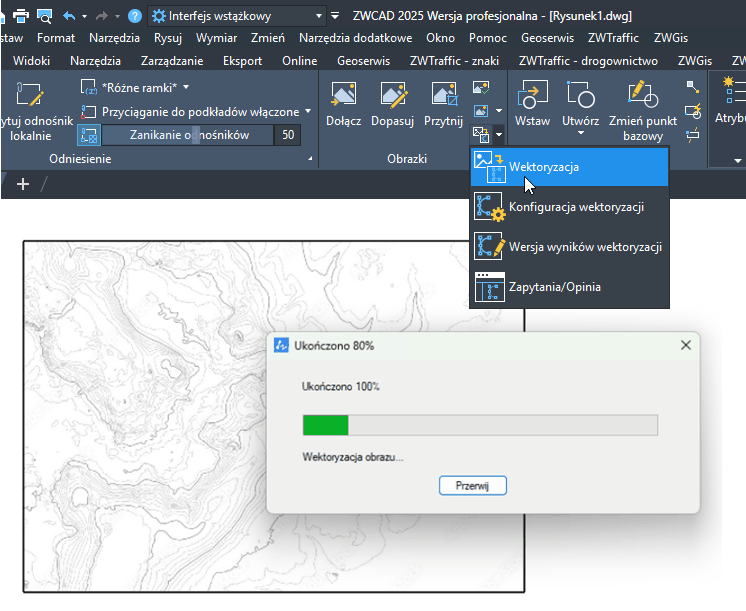Select Wektoryzacja from the dropdown menu
Viewport: 746px width, 611px height.
tap(569, 167)
